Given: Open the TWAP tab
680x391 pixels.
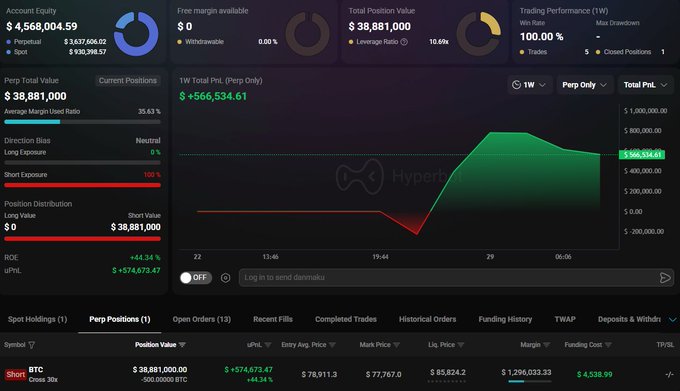Looking at the screenshot, I should (565, 319).
